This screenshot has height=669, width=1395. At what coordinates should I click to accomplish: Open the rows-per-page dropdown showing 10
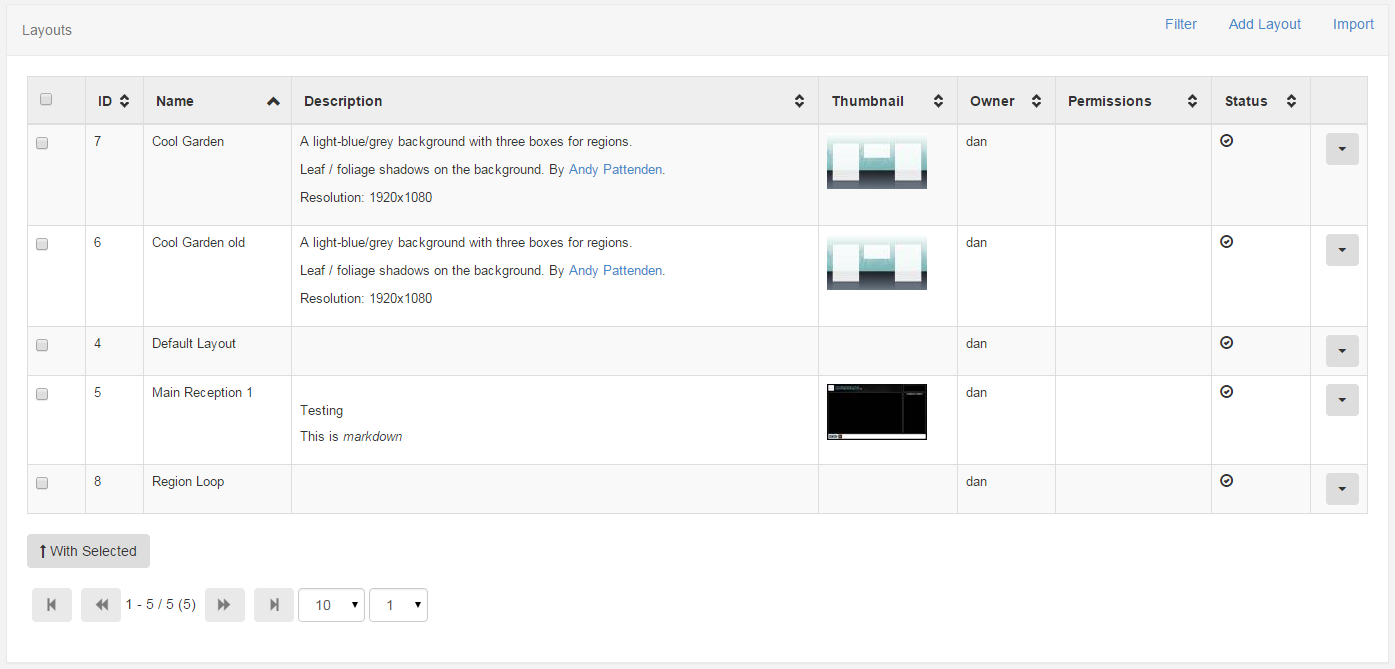pos(331,605)
